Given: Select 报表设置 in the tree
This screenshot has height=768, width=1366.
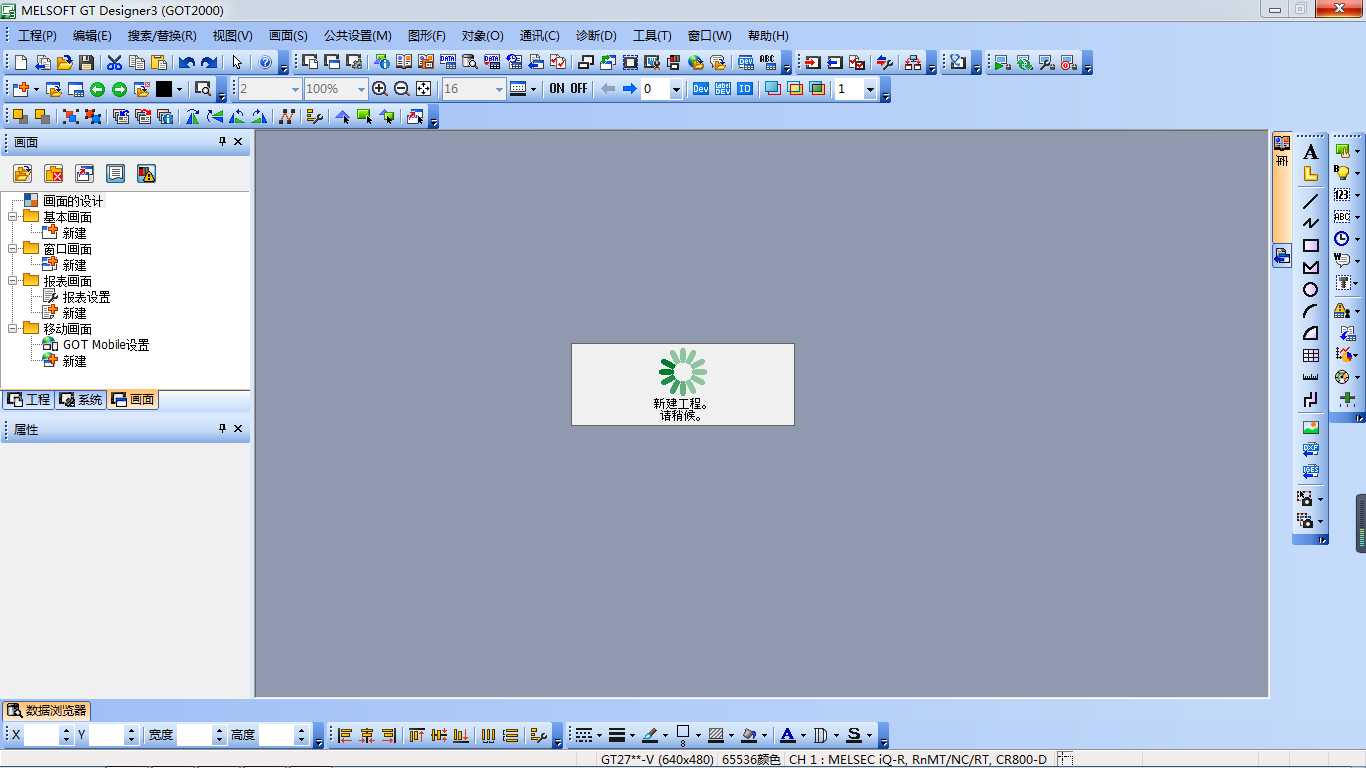Looking at the screenshot, I should pyautogui.click(x=86, y=297).
